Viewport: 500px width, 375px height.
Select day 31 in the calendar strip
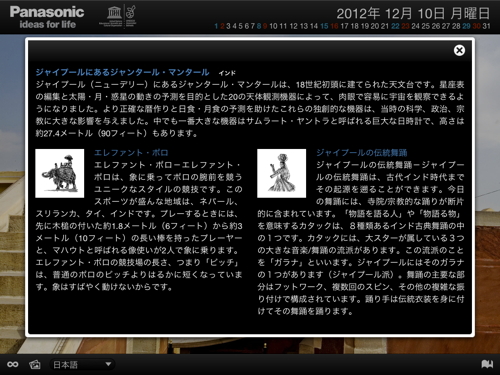487,26
